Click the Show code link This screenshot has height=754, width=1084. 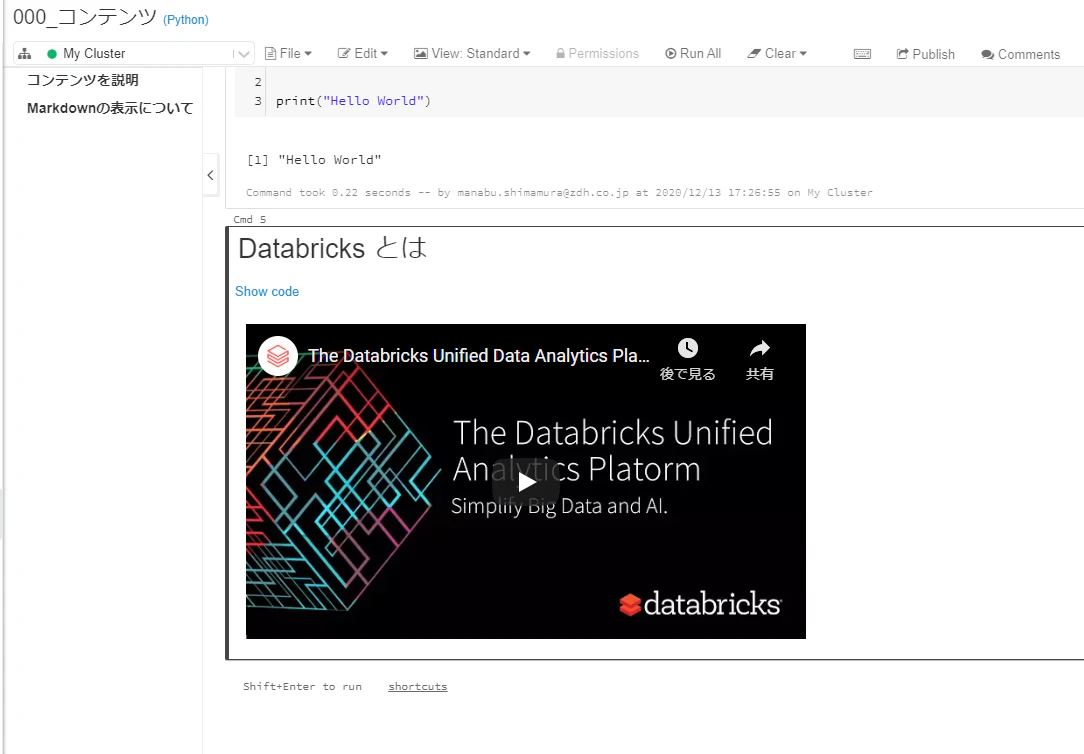(x=267, y=292)
